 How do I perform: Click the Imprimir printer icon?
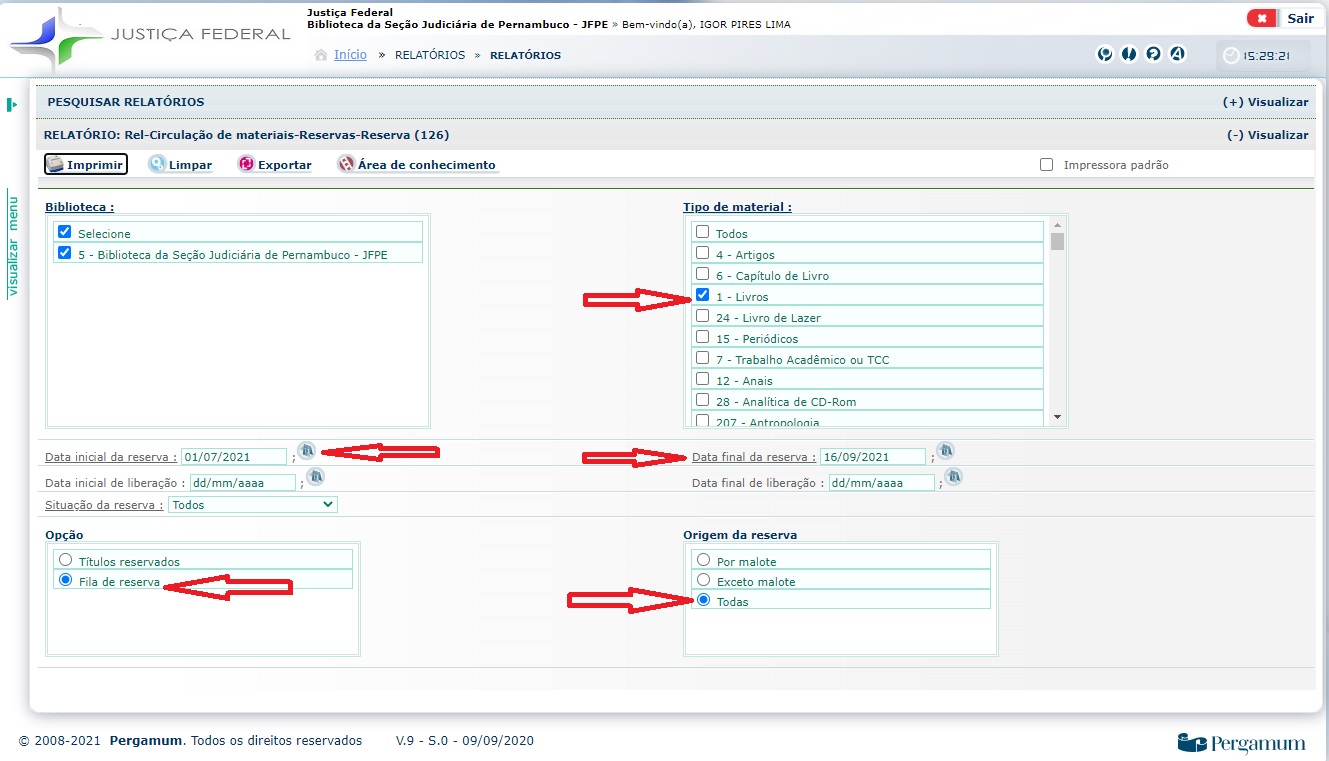[x=56, y=164]
